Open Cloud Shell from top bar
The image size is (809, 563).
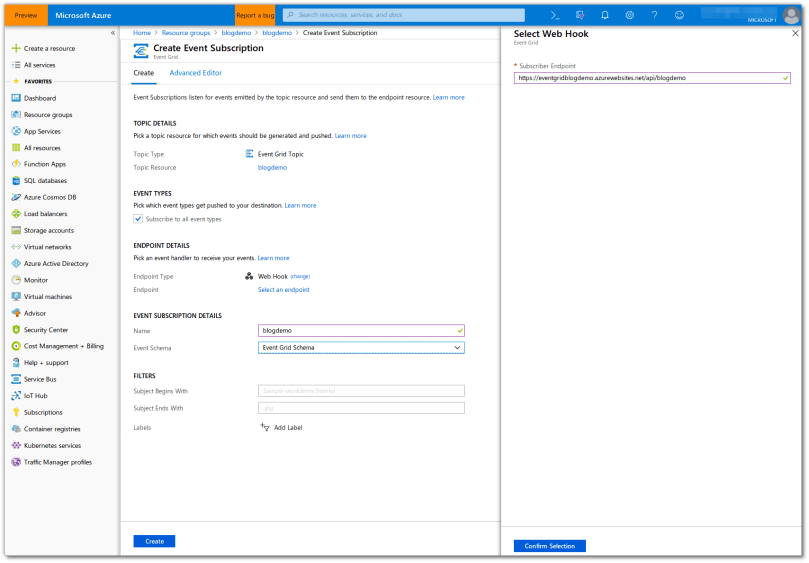555,15
